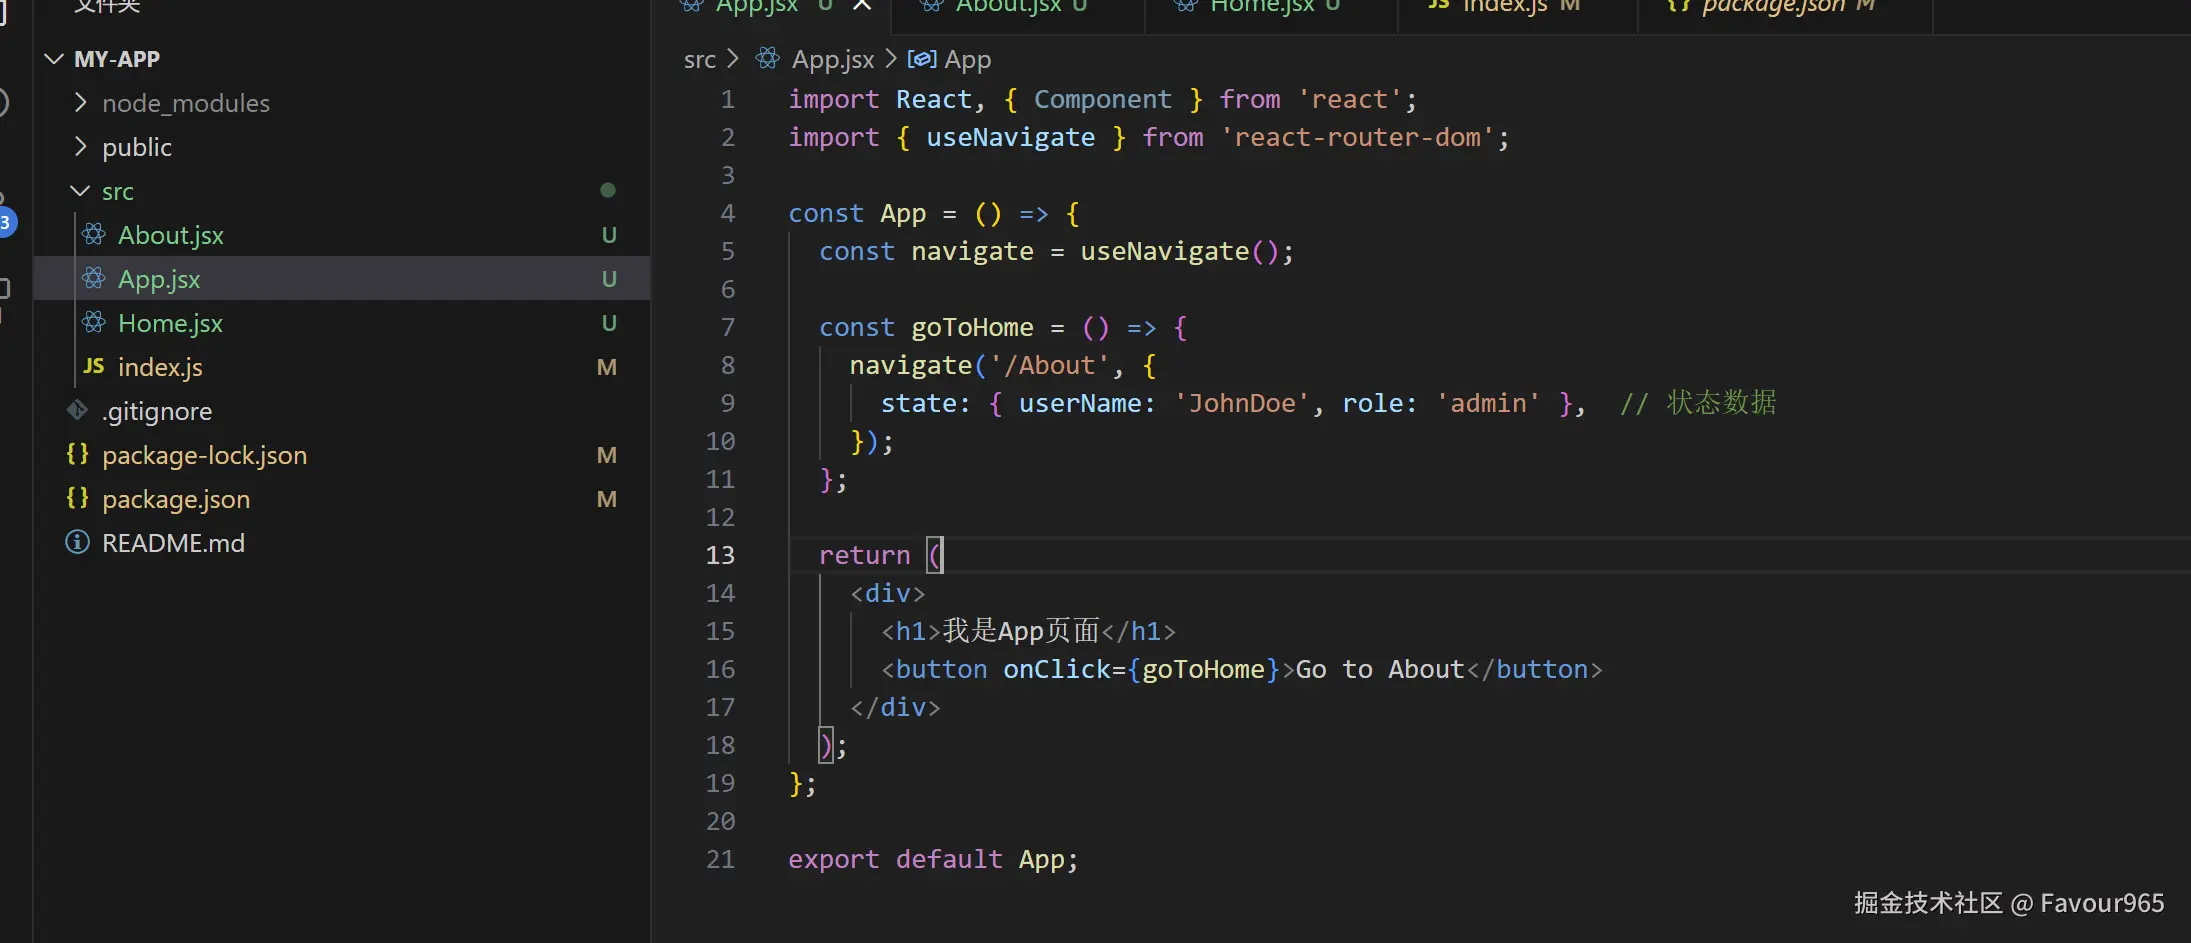Click the React icon beside Home.jsx in explorer
The height and width of the screenshot is (943, 2191).
pyautogui.click(x=94, y=323)
